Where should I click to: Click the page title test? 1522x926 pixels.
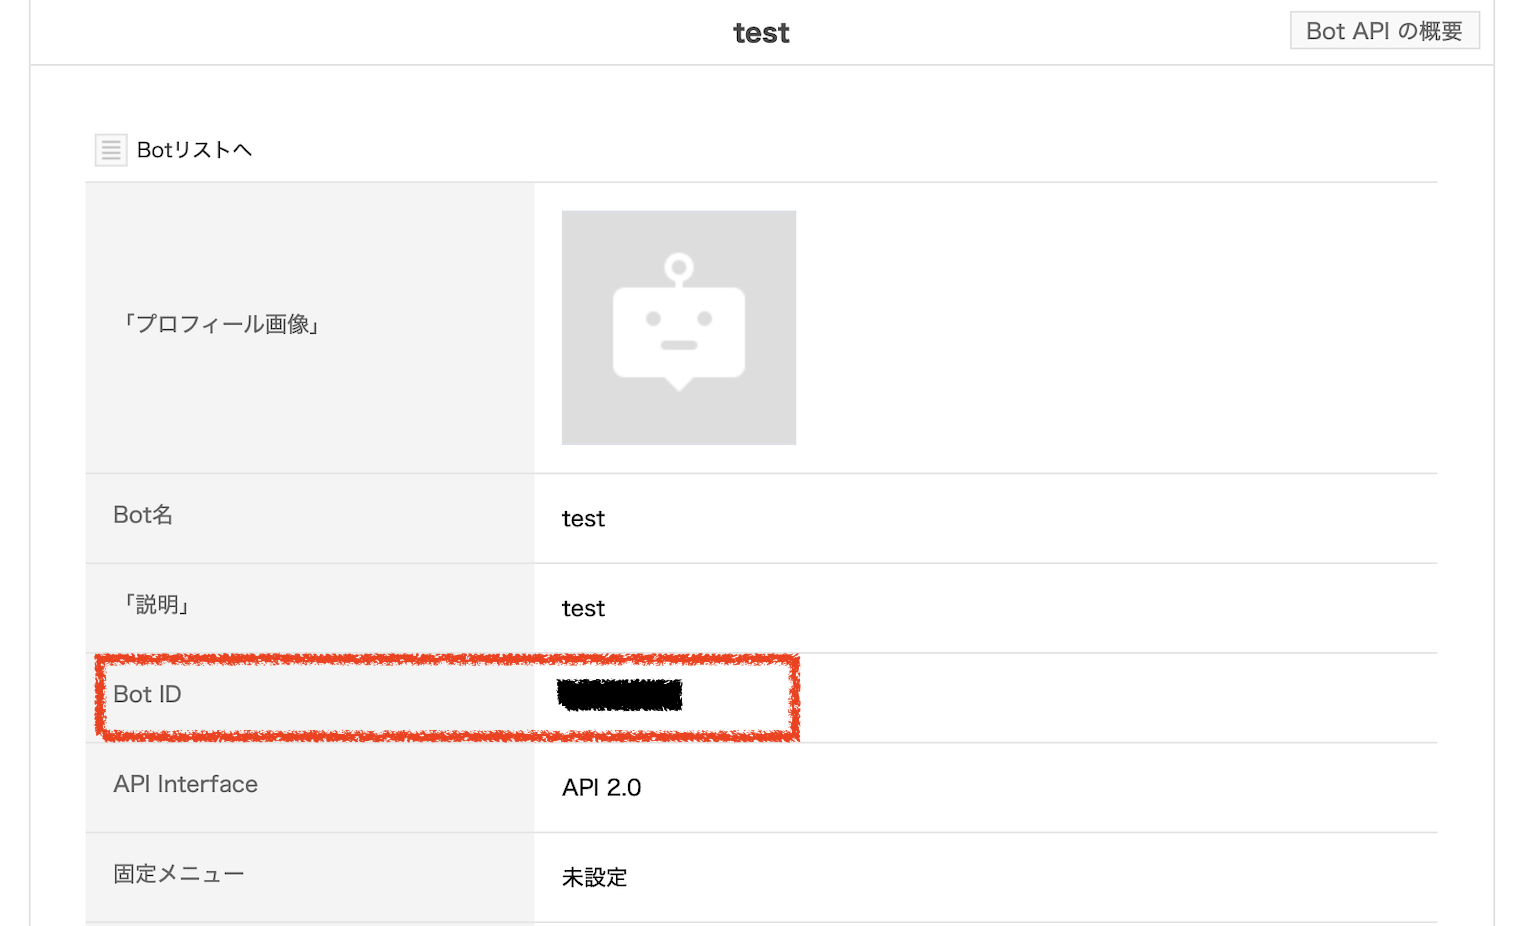(x=761, y=32)
